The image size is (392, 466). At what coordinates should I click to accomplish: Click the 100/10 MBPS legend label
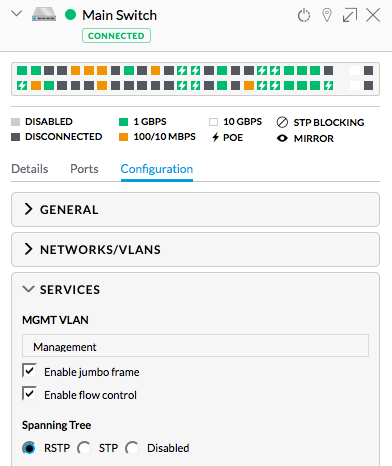click(x=165, y=137)
